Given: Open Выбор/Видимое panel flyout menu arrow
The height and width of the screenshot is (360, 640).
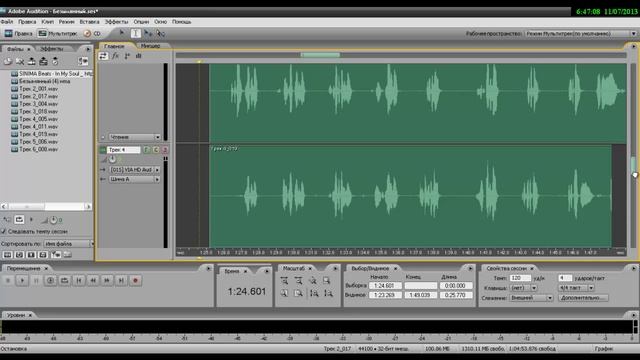Looking at the screenshot, I should (x=470, y=268).
